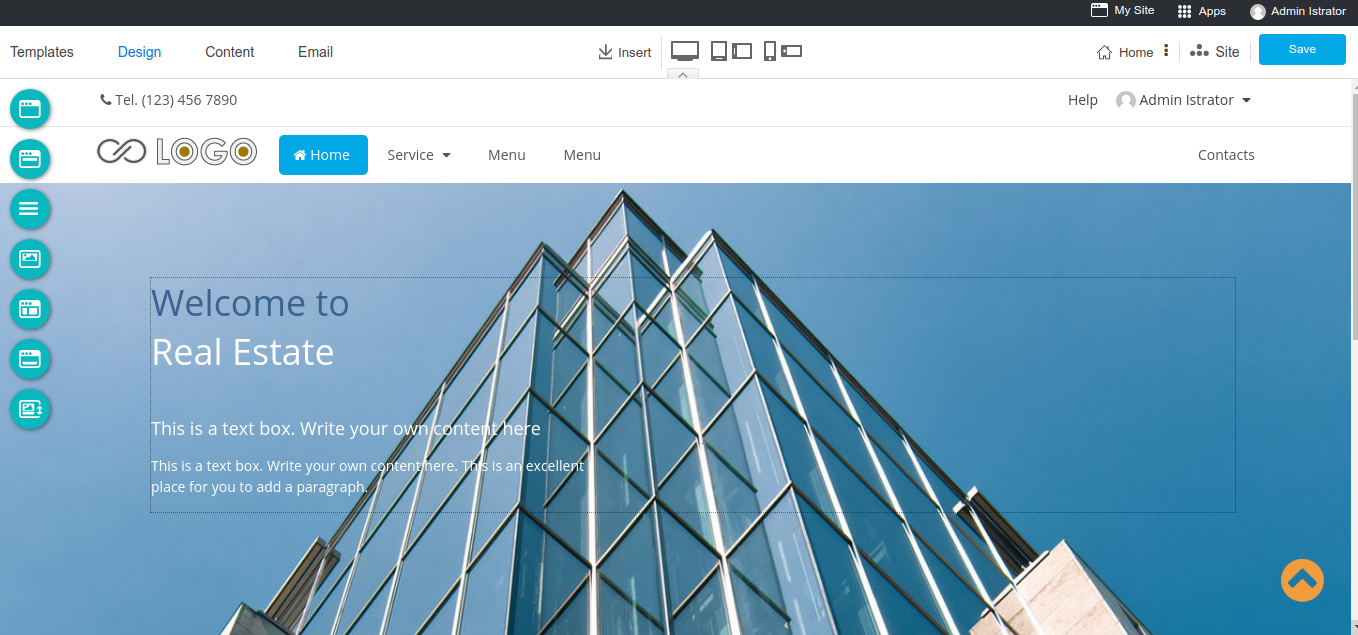Collapse the toolbar with the chevron tab

click(x=682, y=74)
